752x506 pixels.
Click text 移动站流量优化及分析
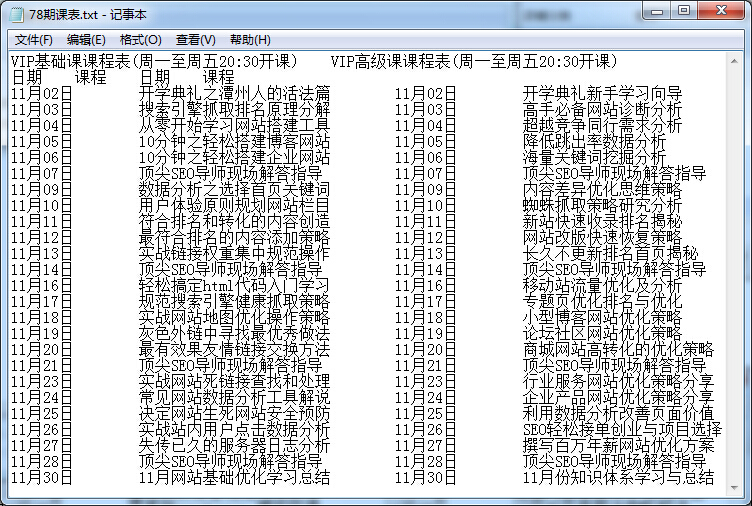click(602, 285)
